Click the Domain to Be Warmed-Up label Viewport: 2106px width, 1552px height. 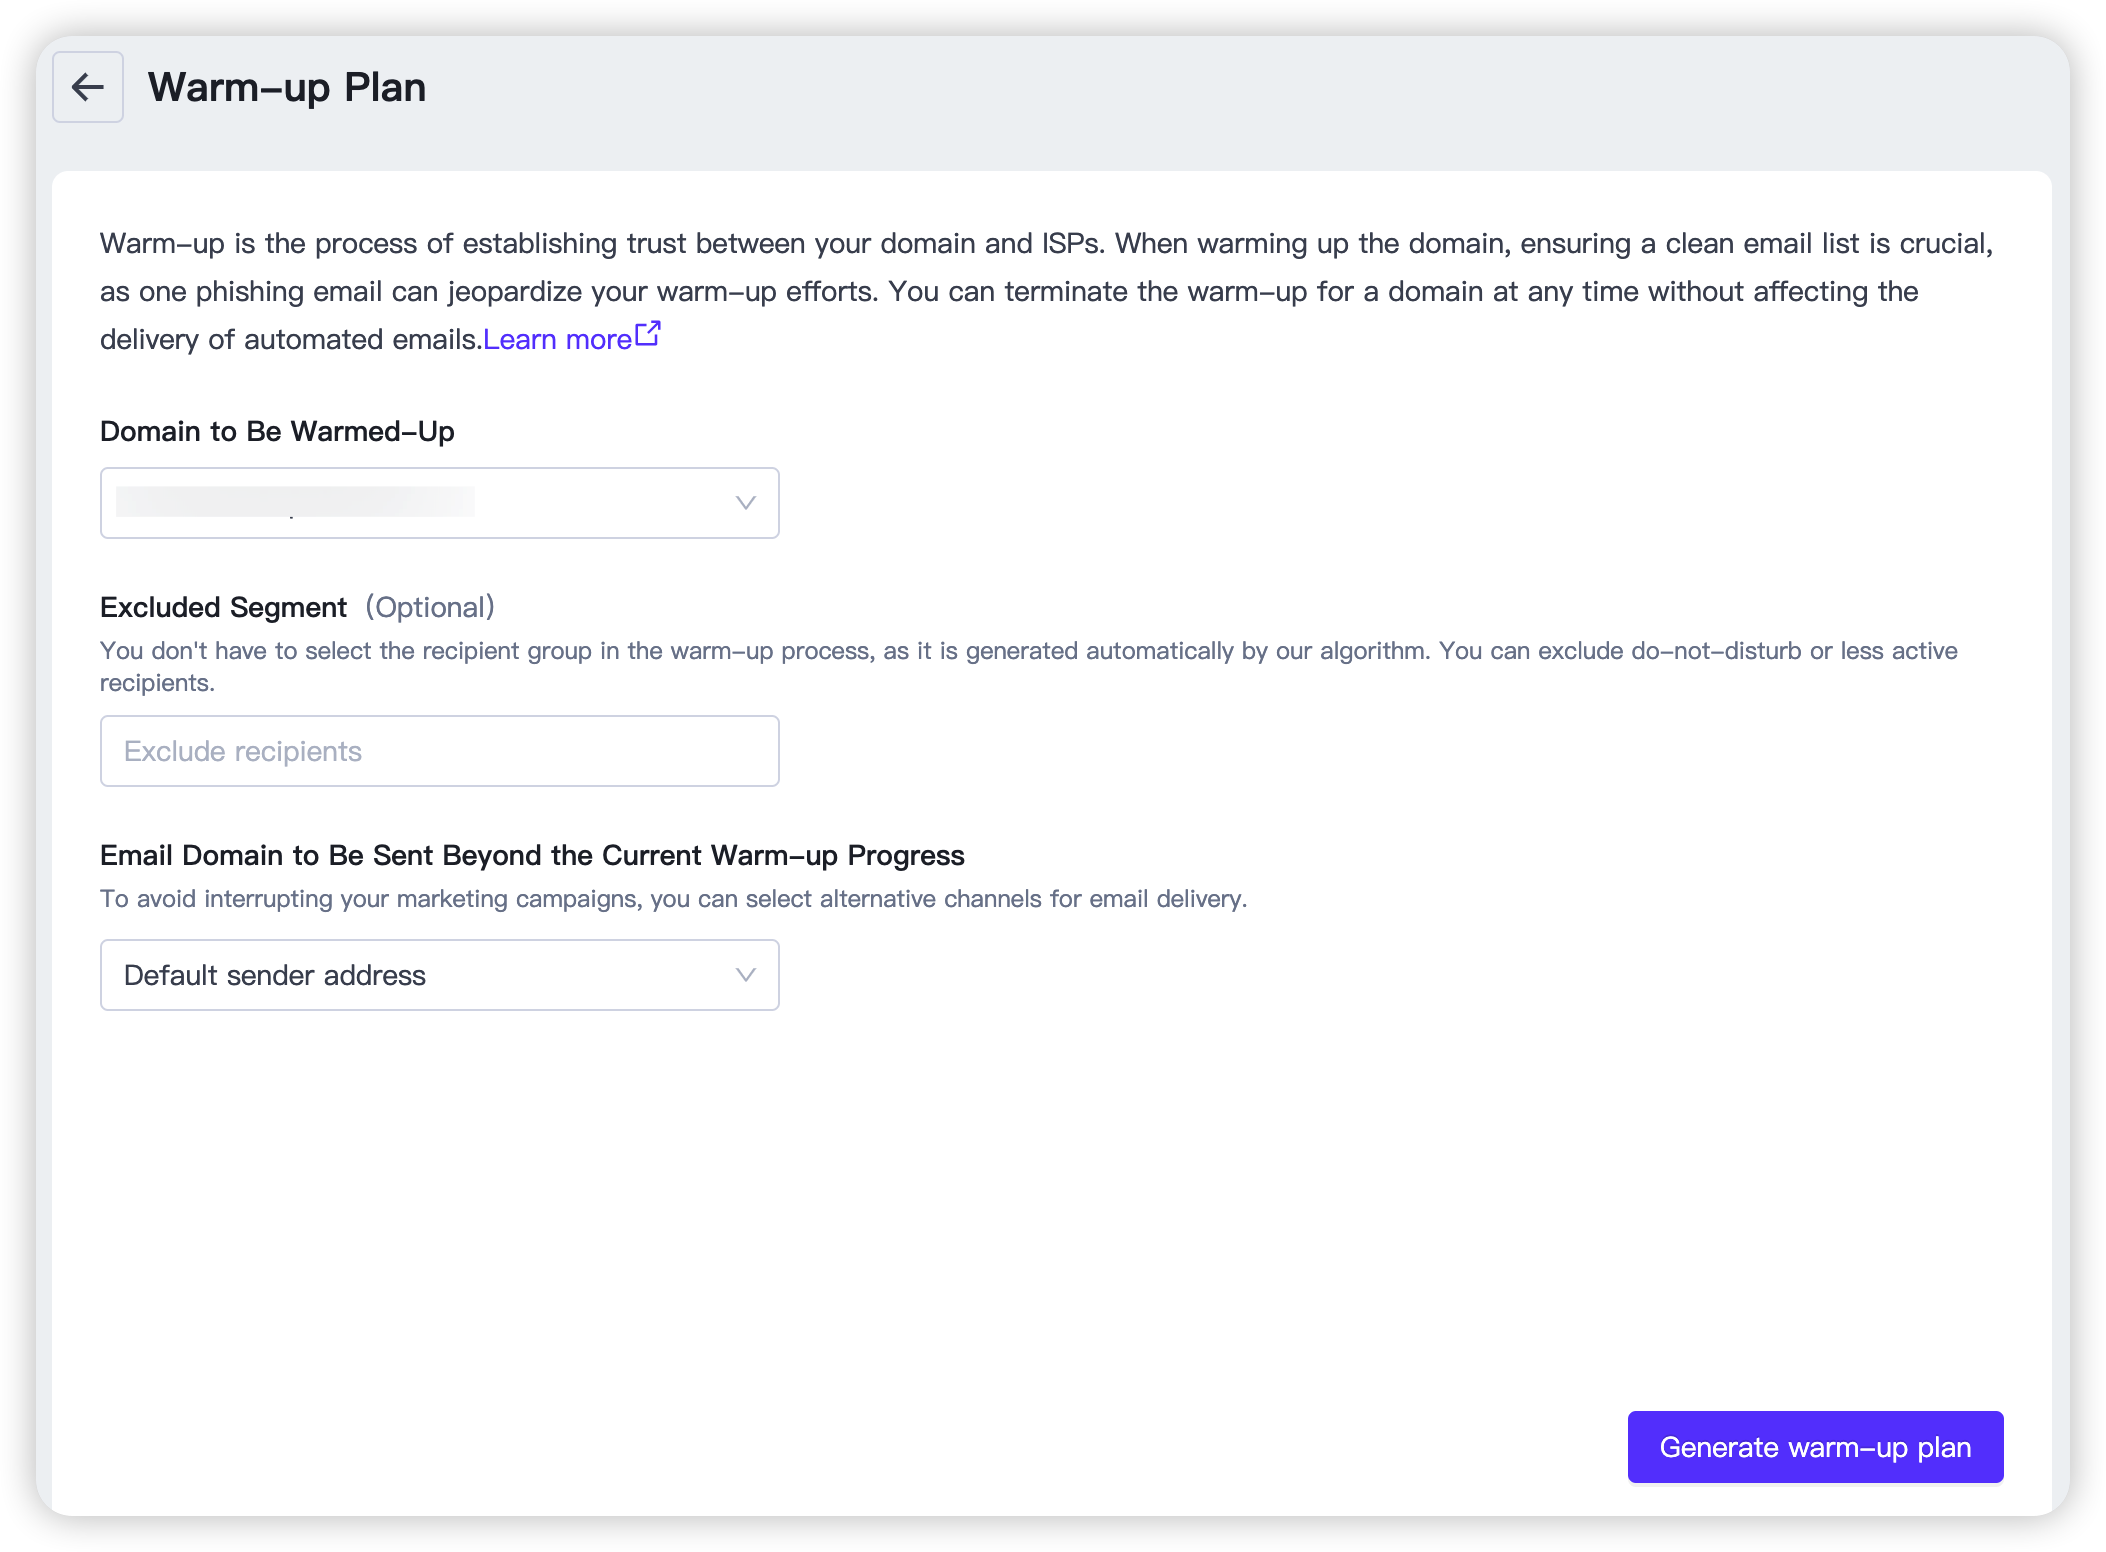tap(277, 431)
